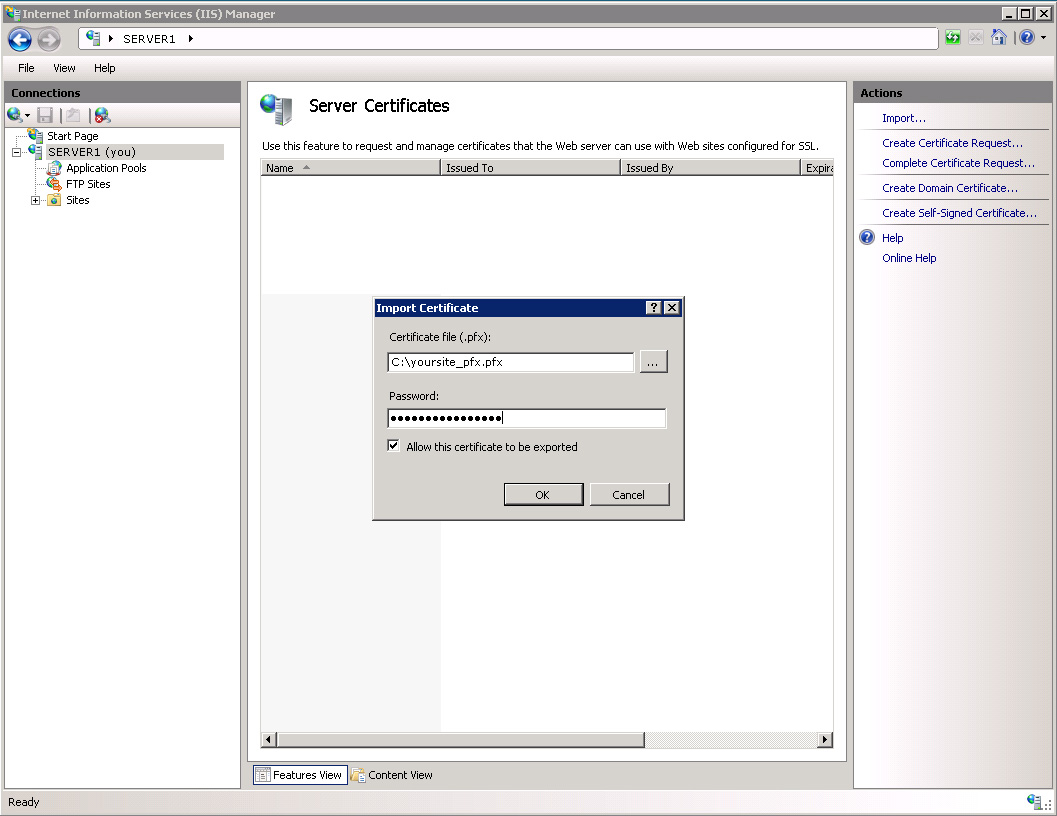1057x816 pixels.
Task: Click the Save floppy icon in Connections
Action: [44, 115]
